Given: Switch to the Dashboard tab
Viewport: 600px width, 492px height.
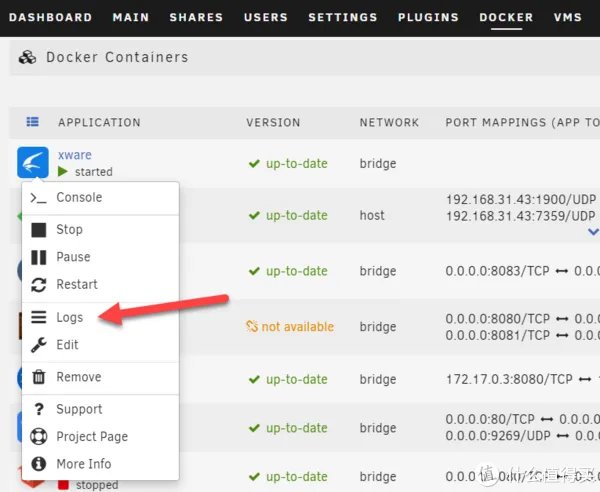Looking at the screenshot, I should [x=50, y=17].
